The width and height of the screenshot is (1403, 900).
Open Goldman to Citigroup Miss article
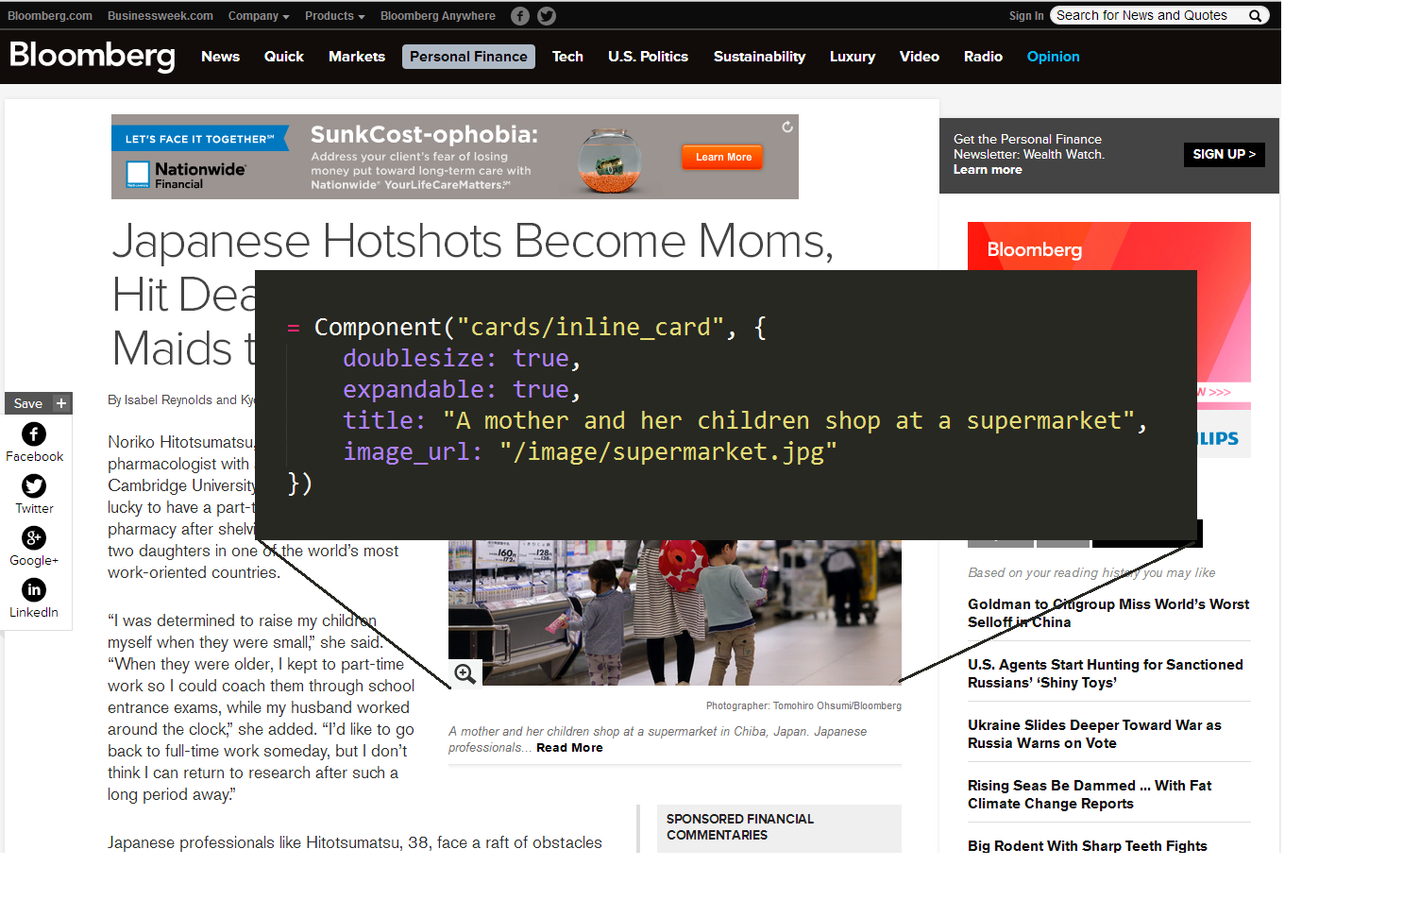1108,613
